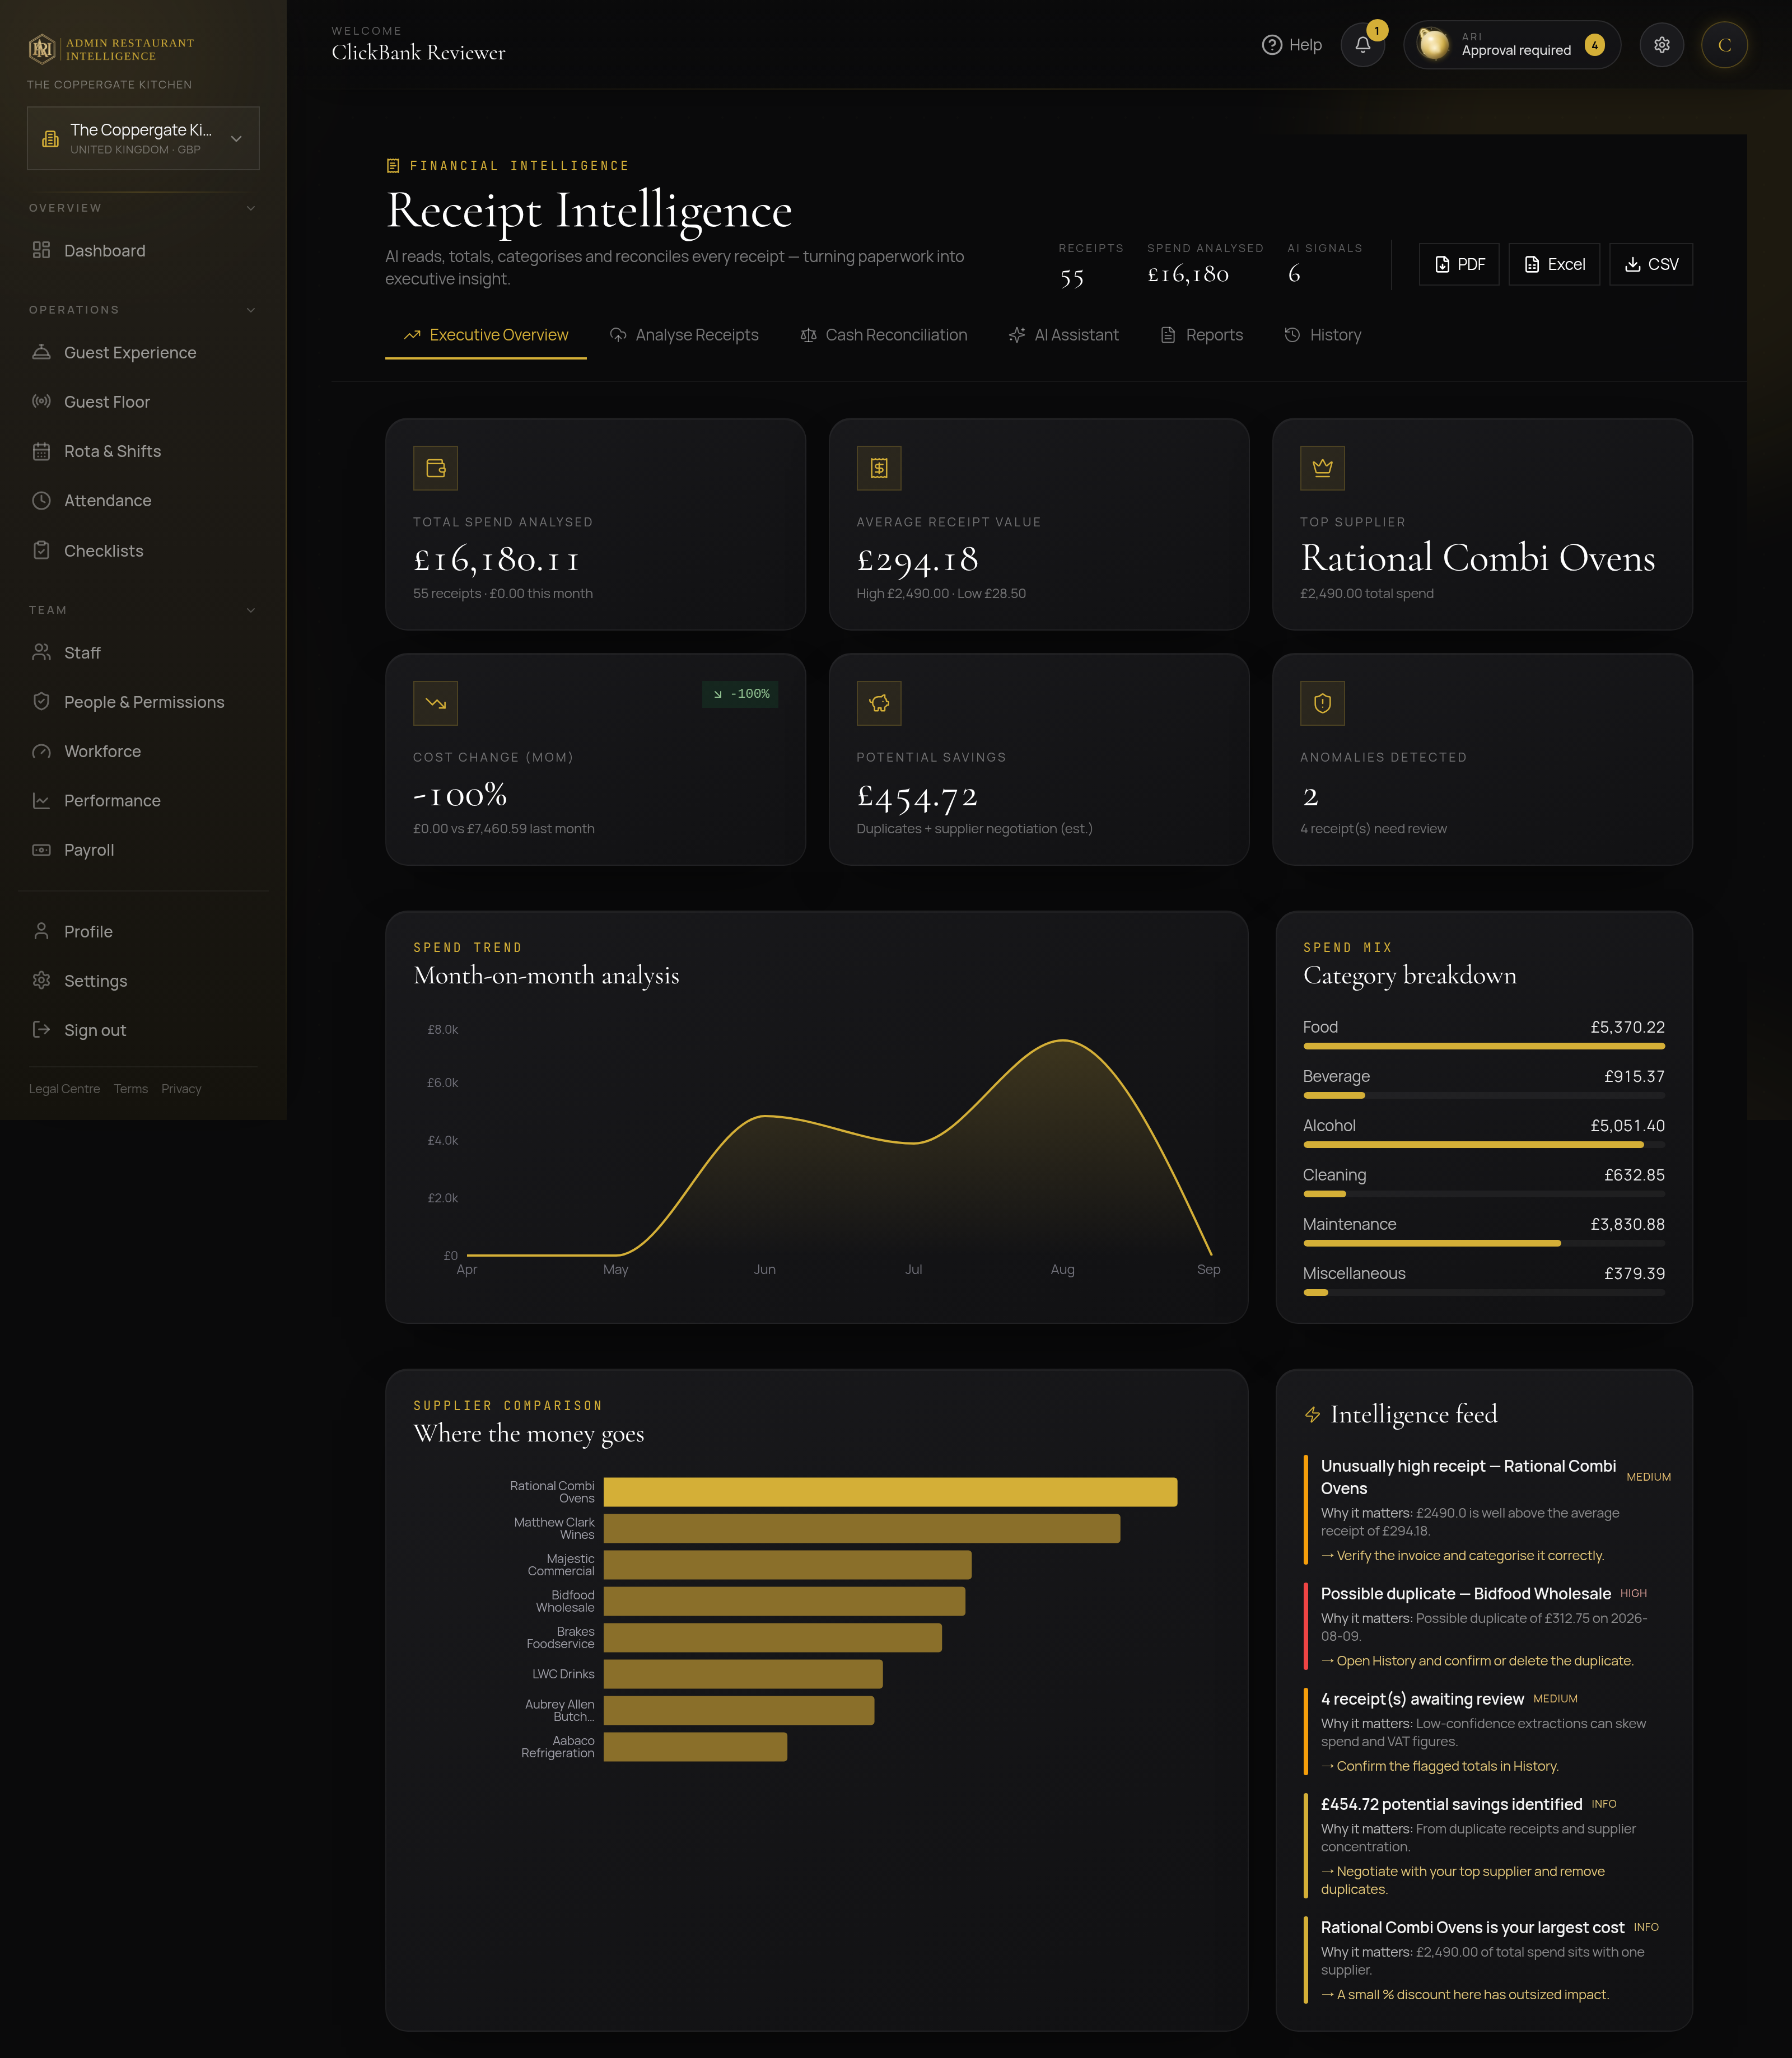
Task: Click the Rational Combi Ovens supplier bar
Action: click(890, 1492)
